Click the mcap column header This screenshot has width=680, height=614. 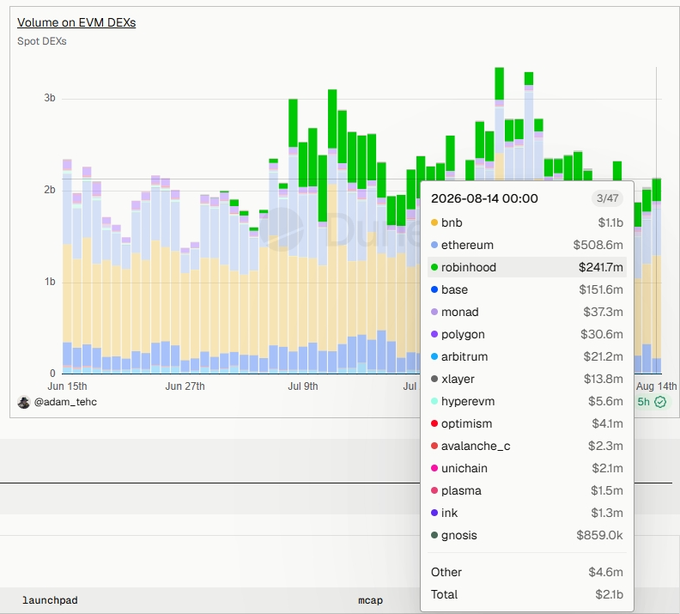(370, 601)
